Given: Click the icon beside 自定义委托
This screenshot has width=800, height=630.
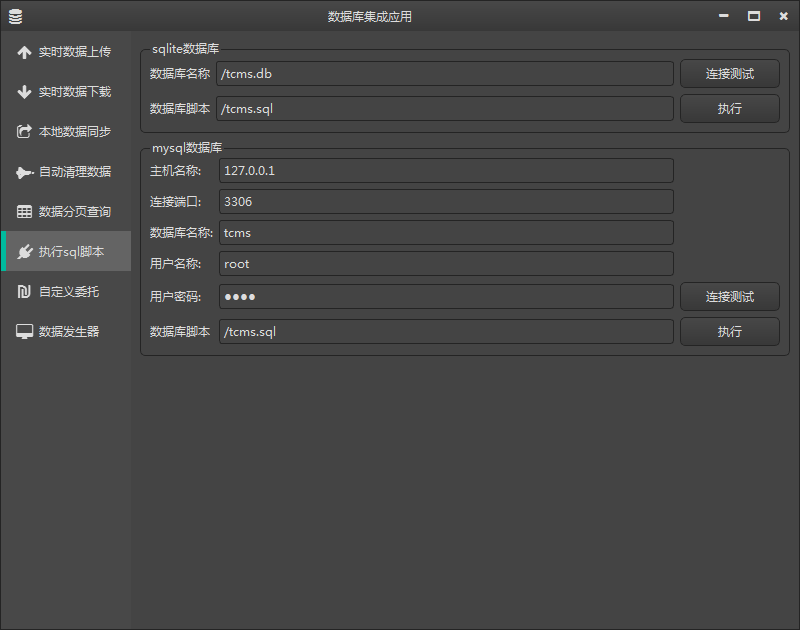Looking at the screenshot, I should (x=24, y=291).
